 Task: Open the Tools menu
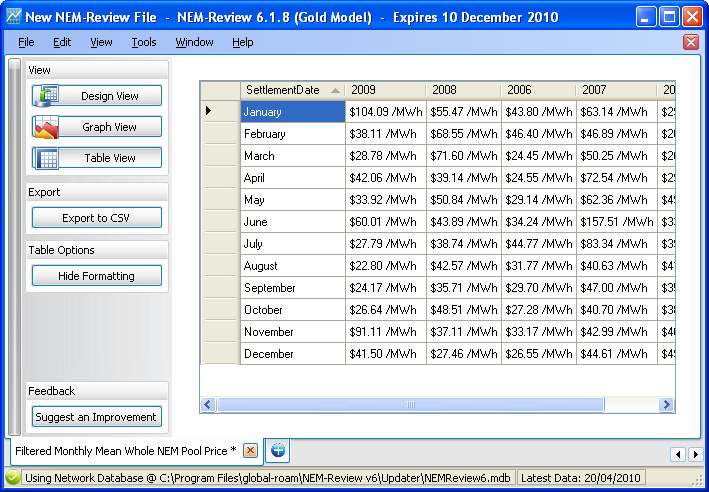click(x=144, y=42)
